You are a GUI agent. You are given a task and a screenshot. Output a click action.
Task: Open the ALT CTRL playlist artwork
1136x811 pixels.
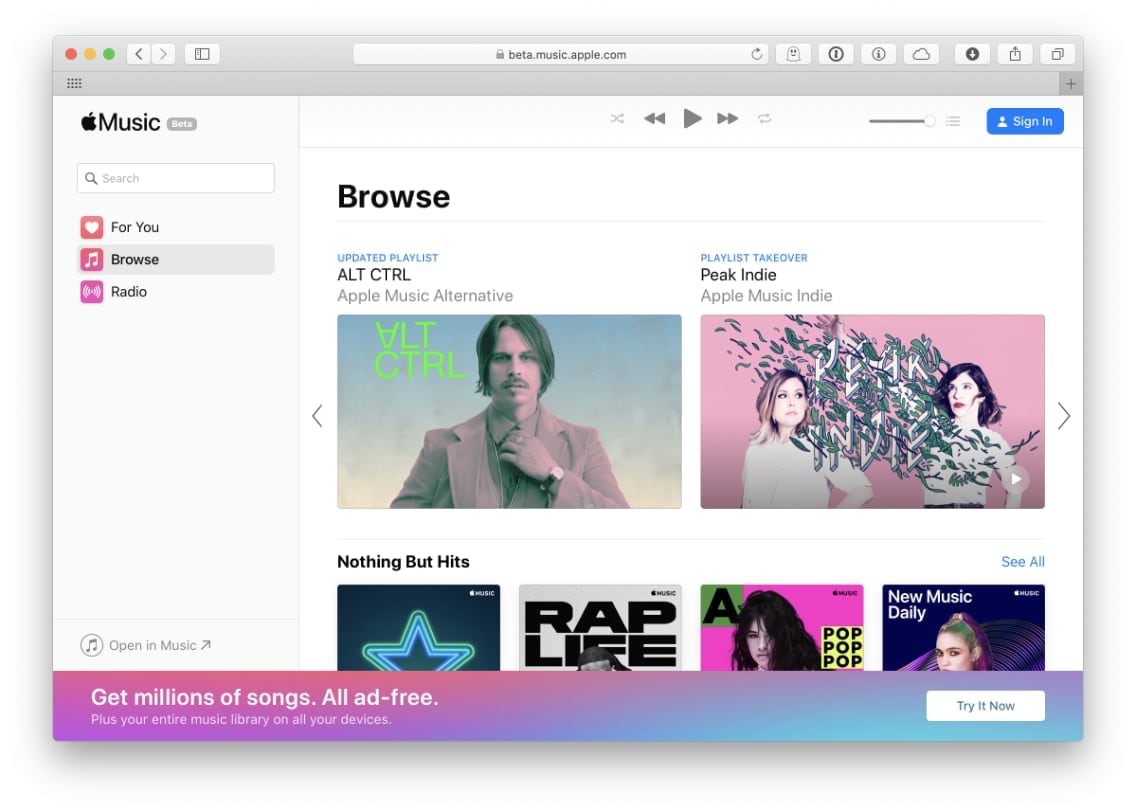pyautogui.click(x=509, y=412)
